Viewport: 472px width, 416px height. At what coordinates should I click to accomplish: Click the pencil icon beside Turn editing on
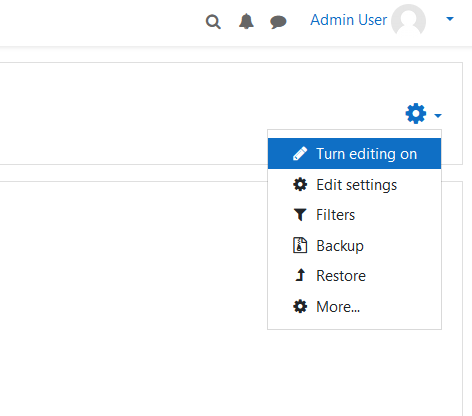coord(300,154)
